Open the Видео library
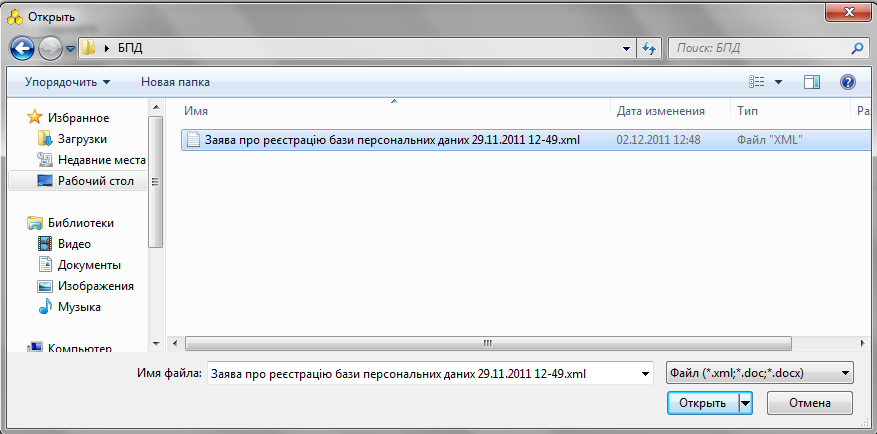 74,244
